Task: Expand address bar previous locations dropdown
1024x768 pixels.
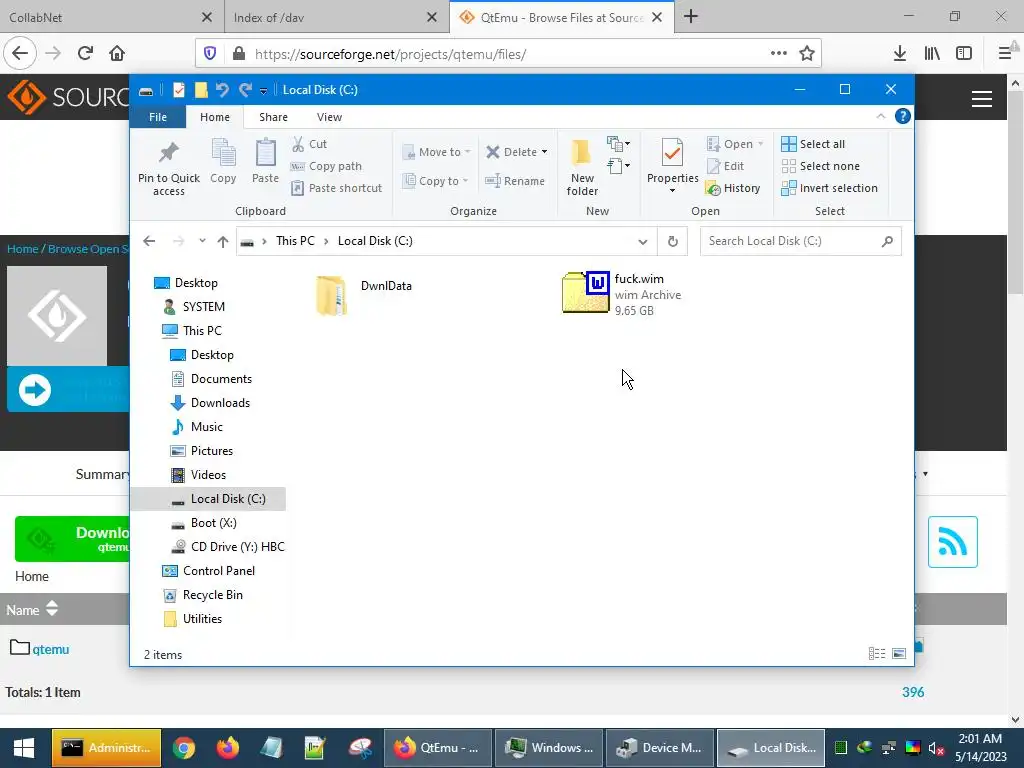Action: [x=643, y=242]
